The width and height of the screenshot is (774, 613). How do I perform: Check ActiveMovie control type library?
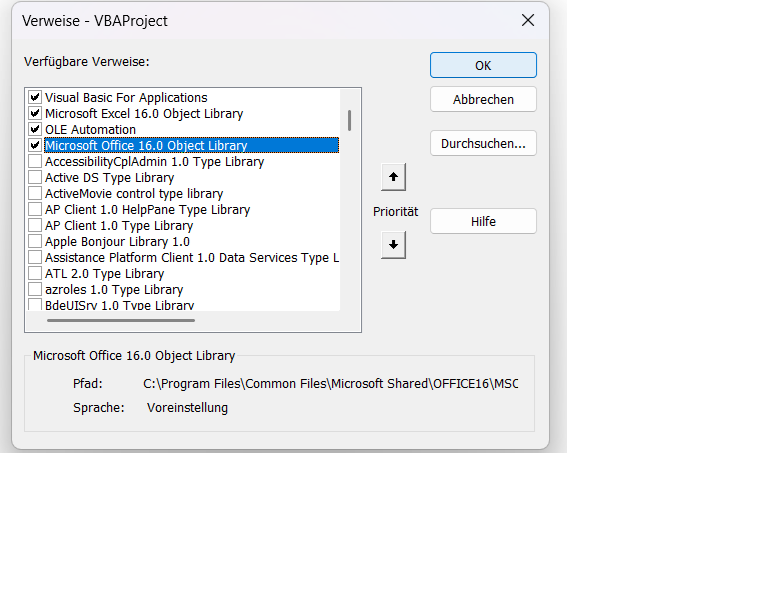coord(35,193)
